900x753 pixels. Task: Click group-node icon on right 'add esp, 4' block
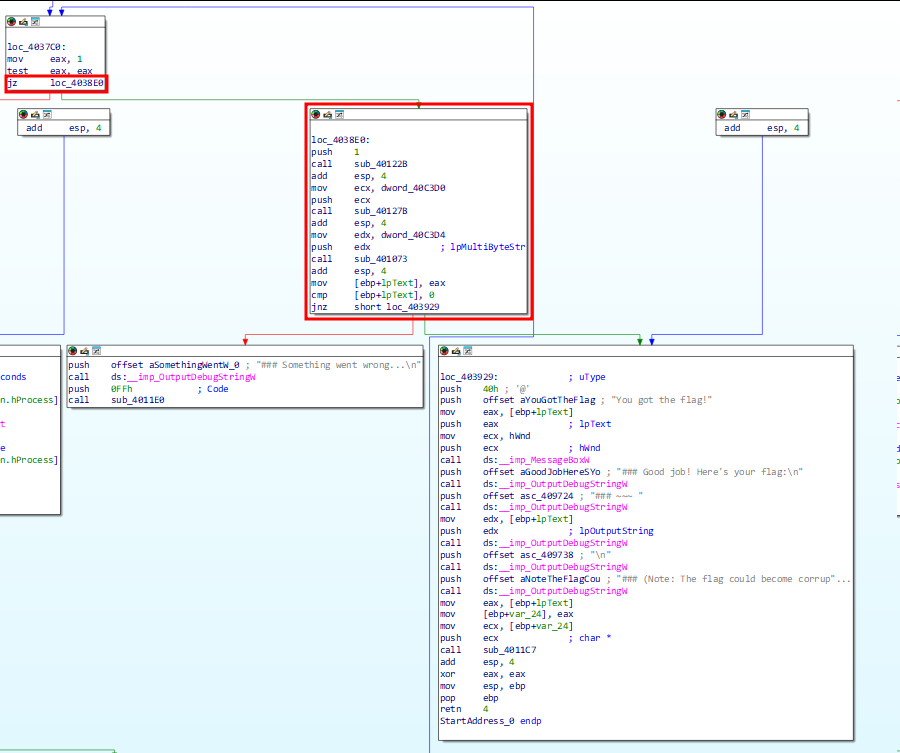745,115
